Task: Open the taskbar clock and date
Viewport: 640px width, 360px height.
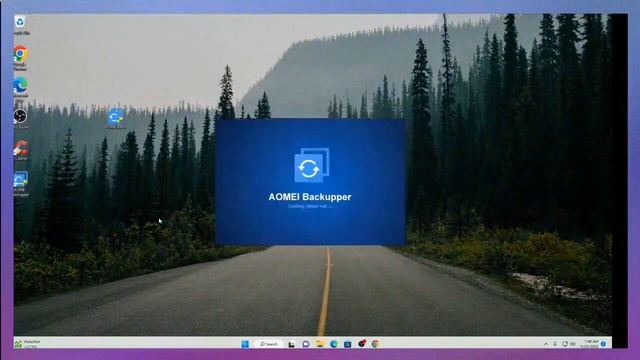Action: click(x=590, y=344)
